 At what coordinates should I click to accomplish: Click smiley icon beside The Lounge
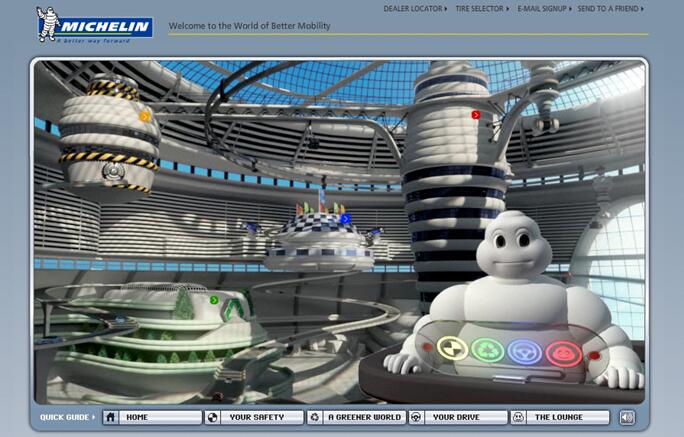click(518, 417)
